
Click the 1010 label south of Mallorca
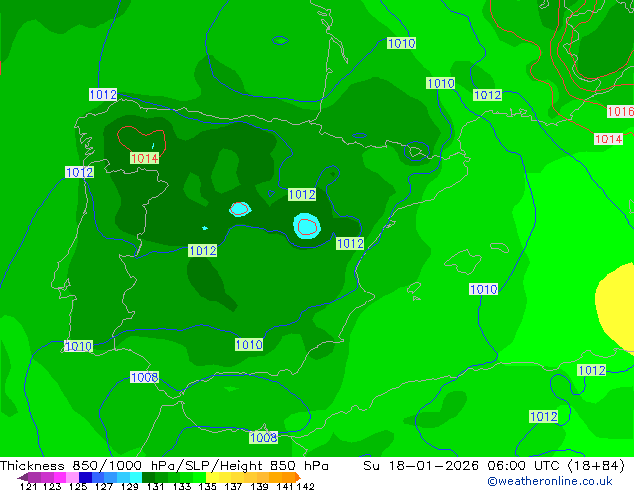484,289
